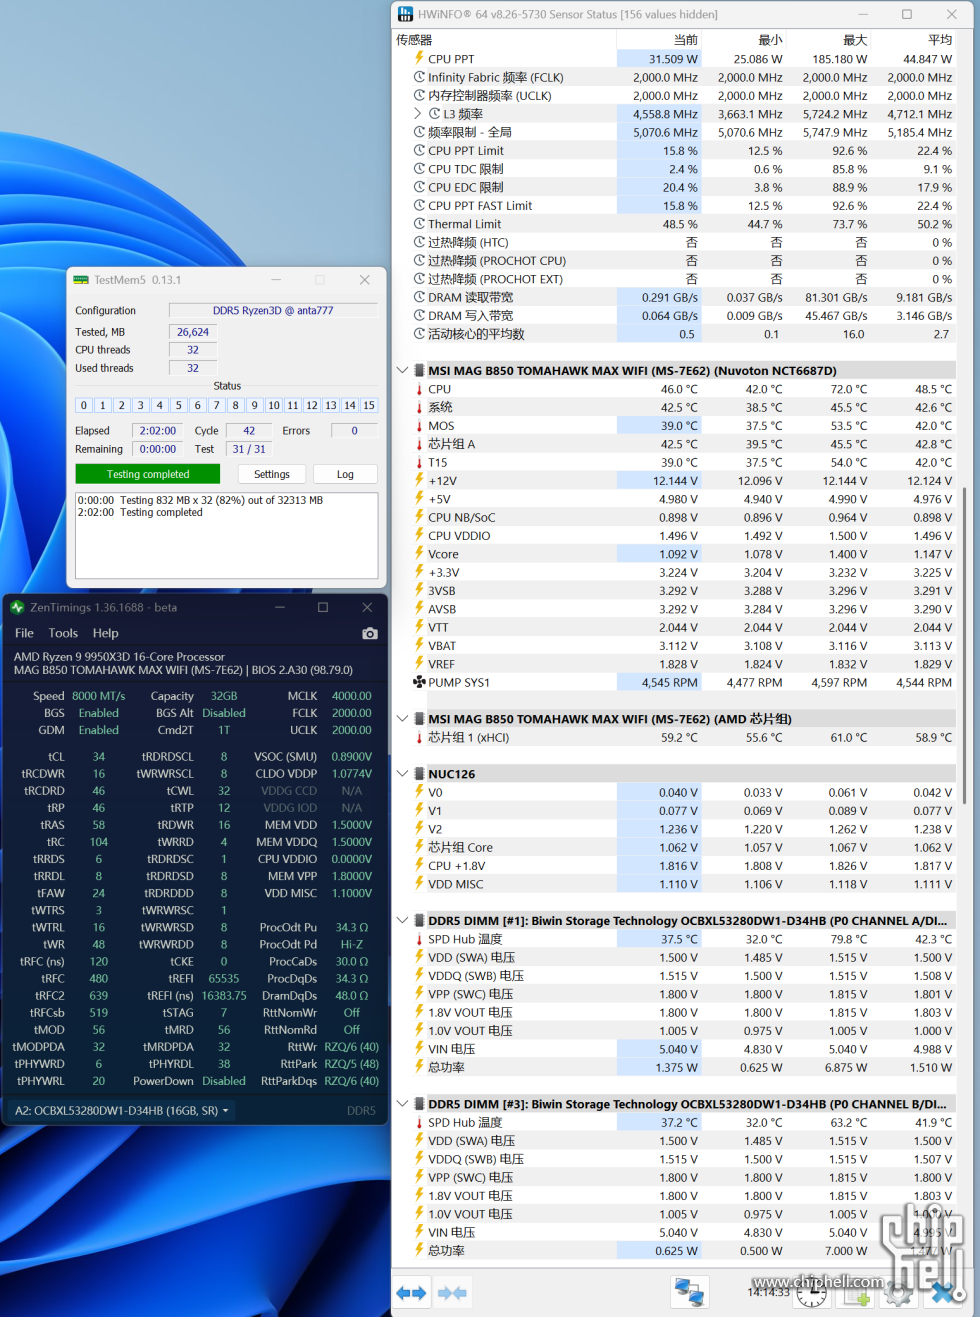Screen dimensions: 980x1317
Task: Select the 过热降频 (PROCHOT EXT) row
Action: (x=675, y=279)
